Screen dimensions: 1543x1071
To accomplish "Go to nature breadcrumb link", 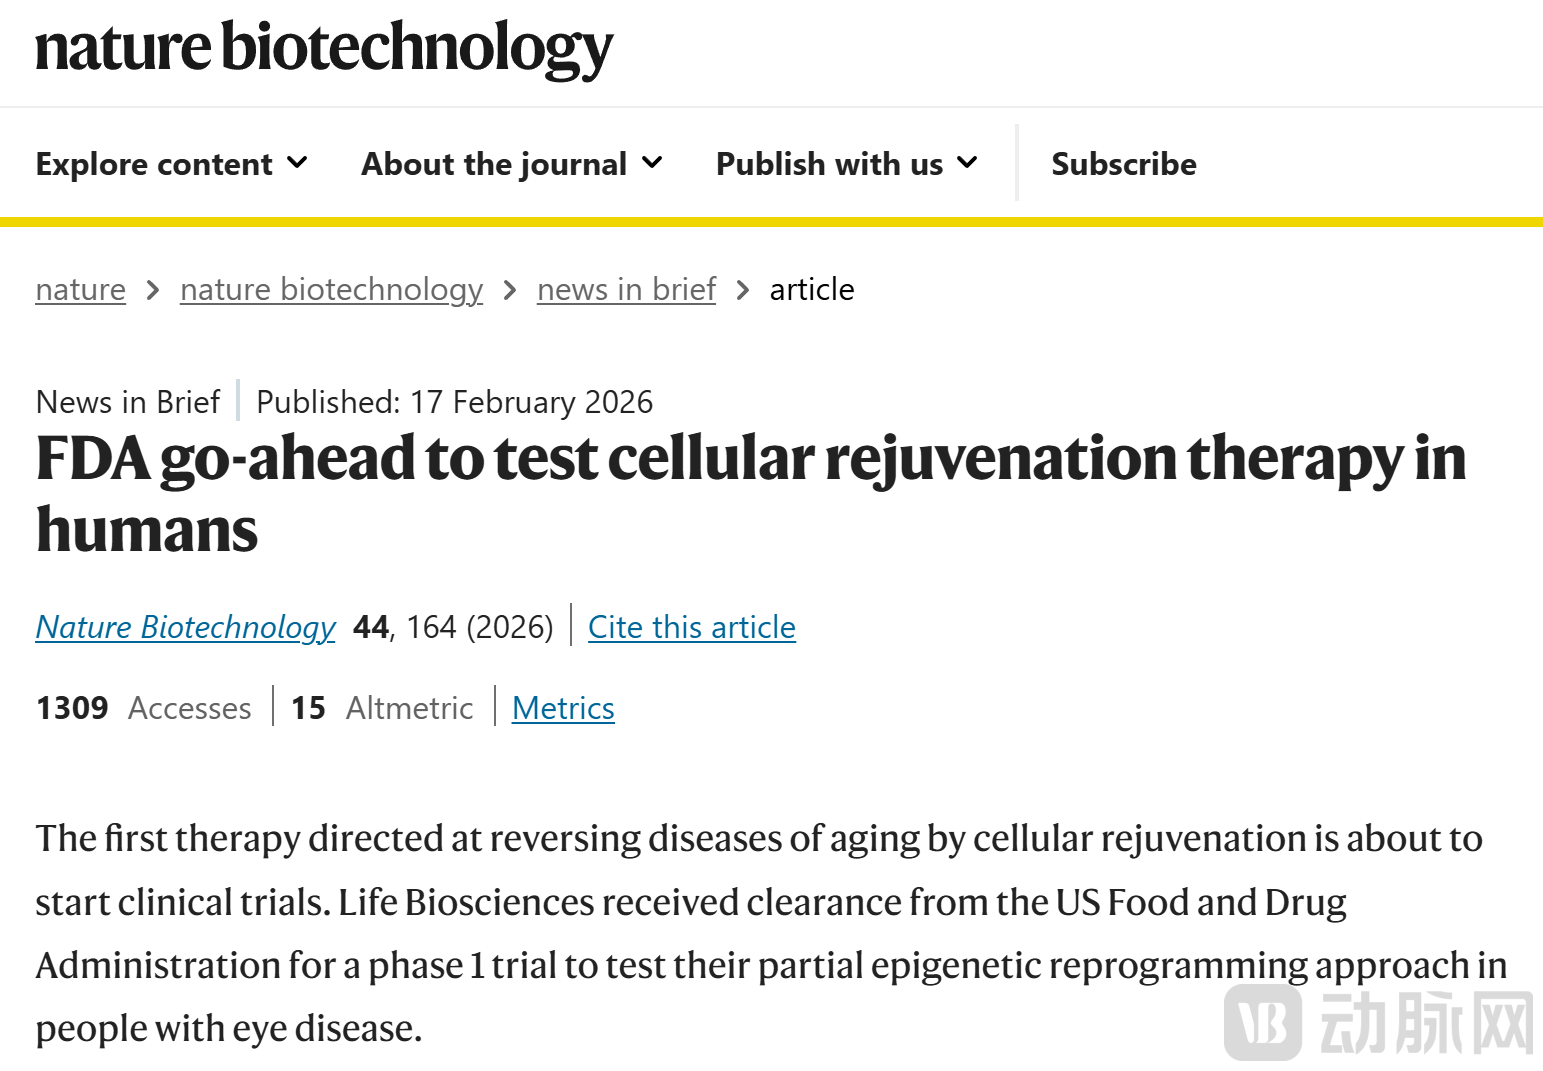I will pos(80,290).
